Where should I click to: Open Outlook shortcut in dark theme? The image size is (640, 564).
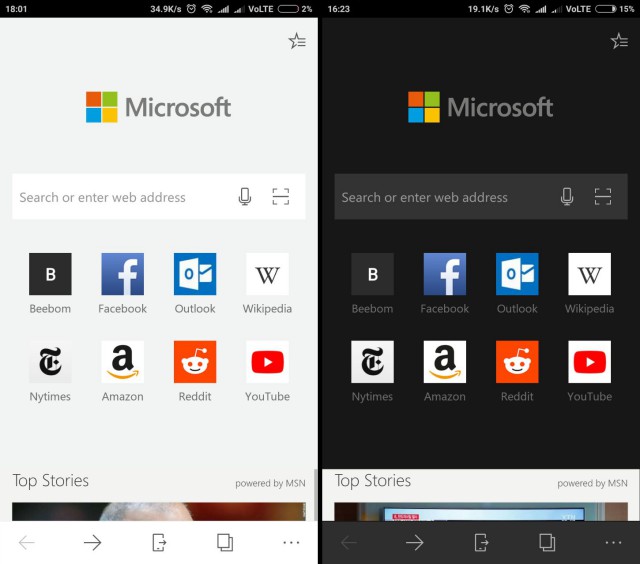click(x=517, y=284)
